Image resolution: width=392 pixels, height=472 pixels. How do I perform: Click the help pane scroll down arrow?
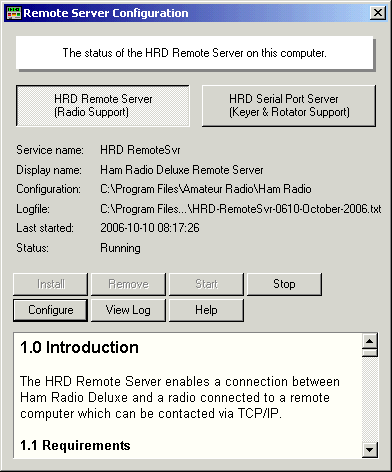[370, 450]
